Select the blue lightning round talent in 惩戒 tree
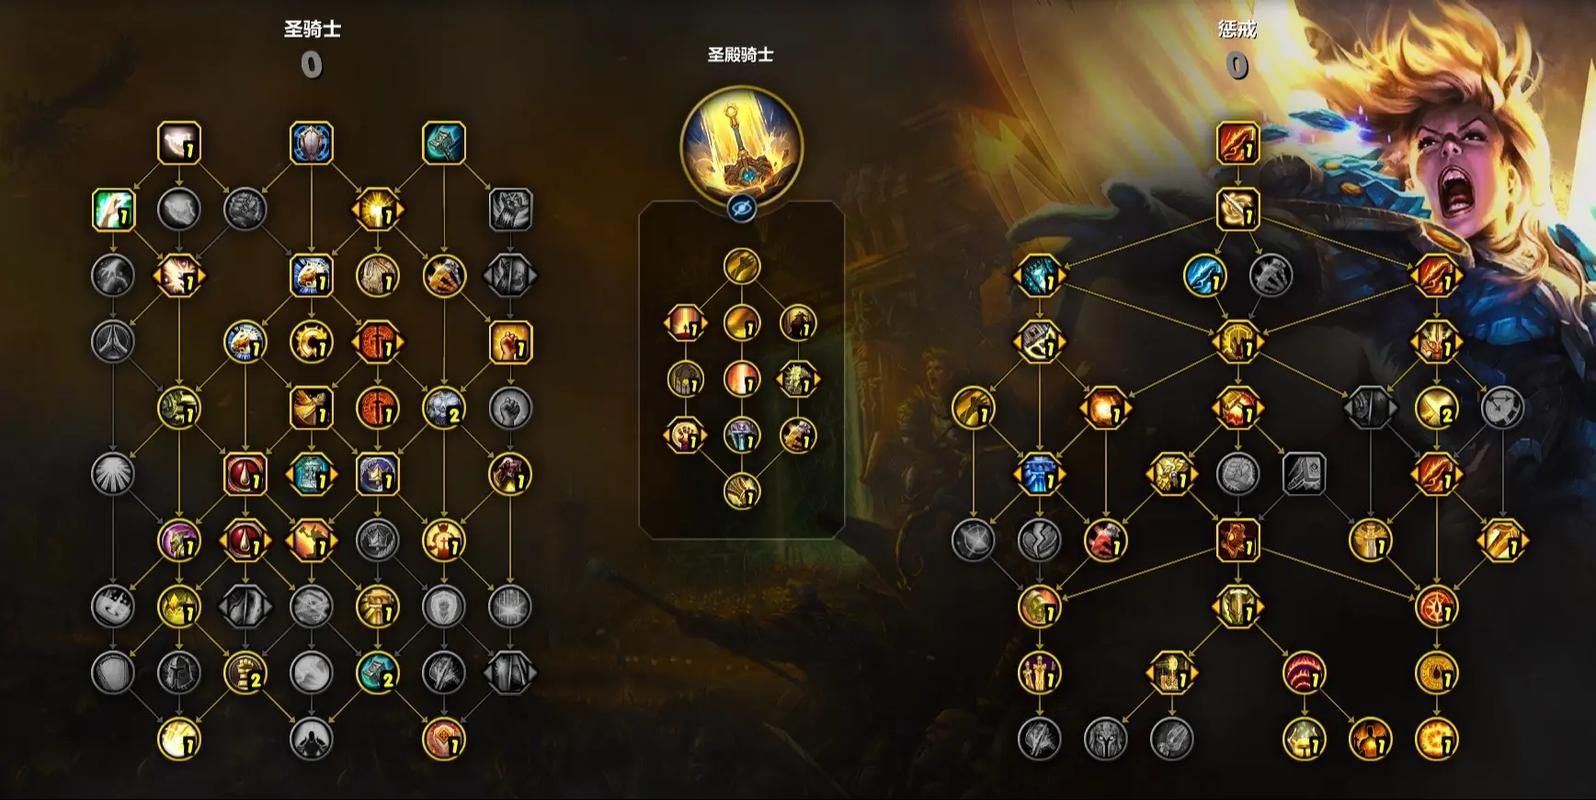Image resolution: width=1596 pixels, height=800 pixels. tap(1205, 276)
